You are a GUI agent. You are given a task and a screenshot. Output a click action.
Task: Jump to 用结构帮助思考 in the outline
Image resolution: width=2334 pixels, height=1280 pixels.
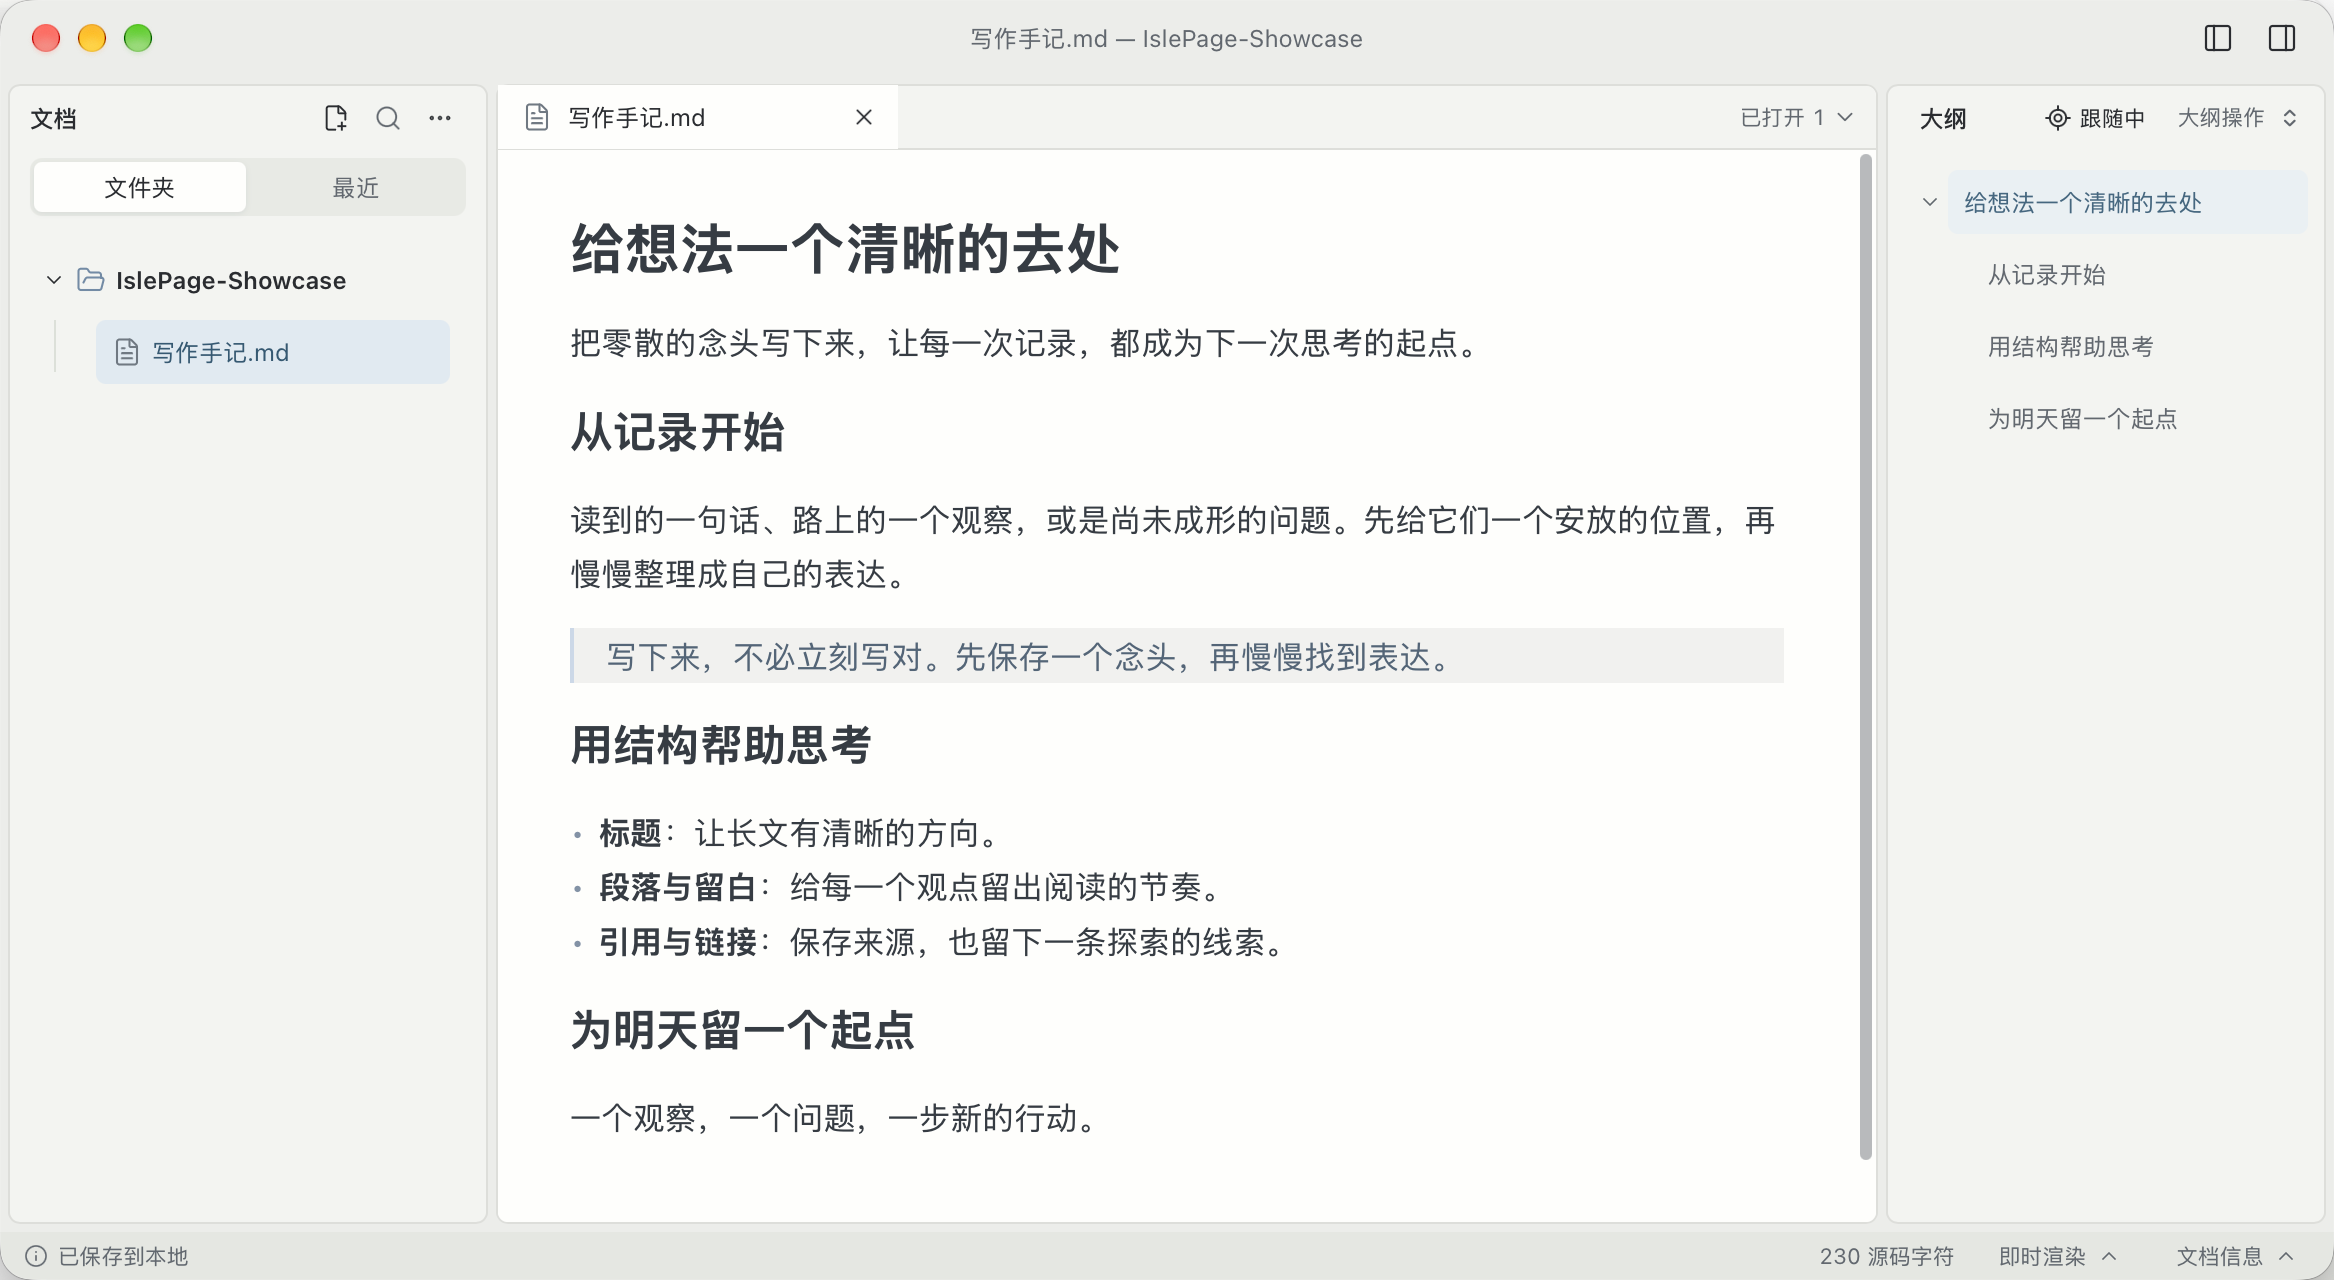click(2071, 347)
